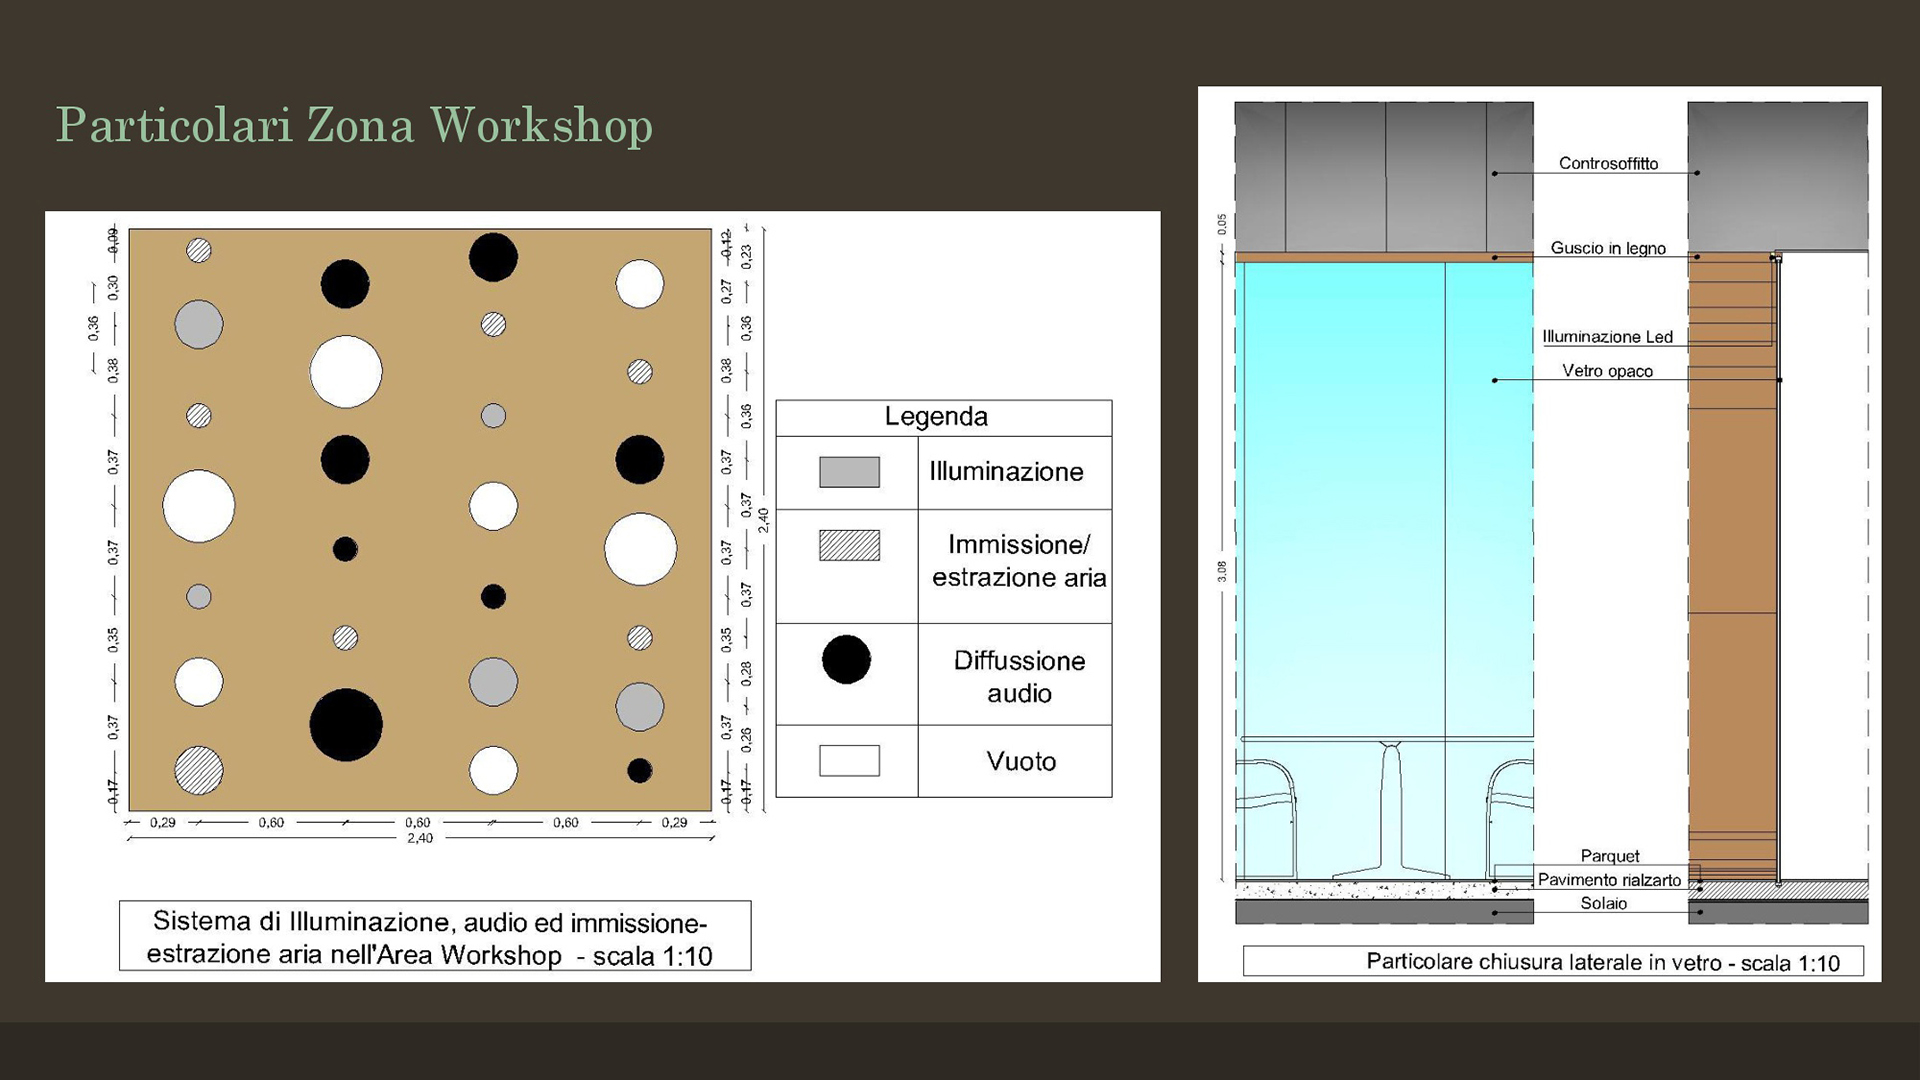Click the white Vuoto legend swatch
Image resolution: width=1920 pixels, height=1080 pixels.
[x=849, y=761]
